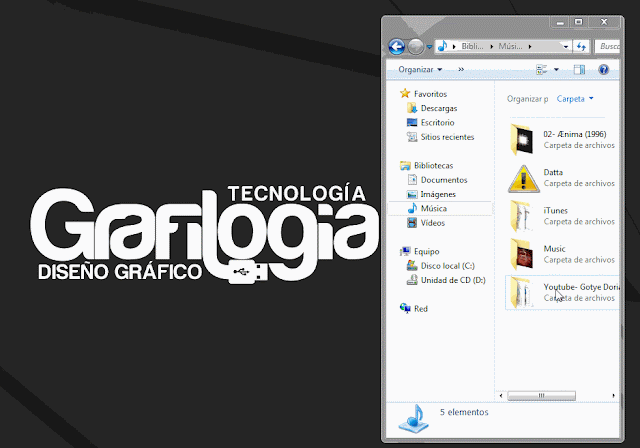Select Red in the navigation pane
The width and height of the screenshot is (640, 448).
pos(421,309)
